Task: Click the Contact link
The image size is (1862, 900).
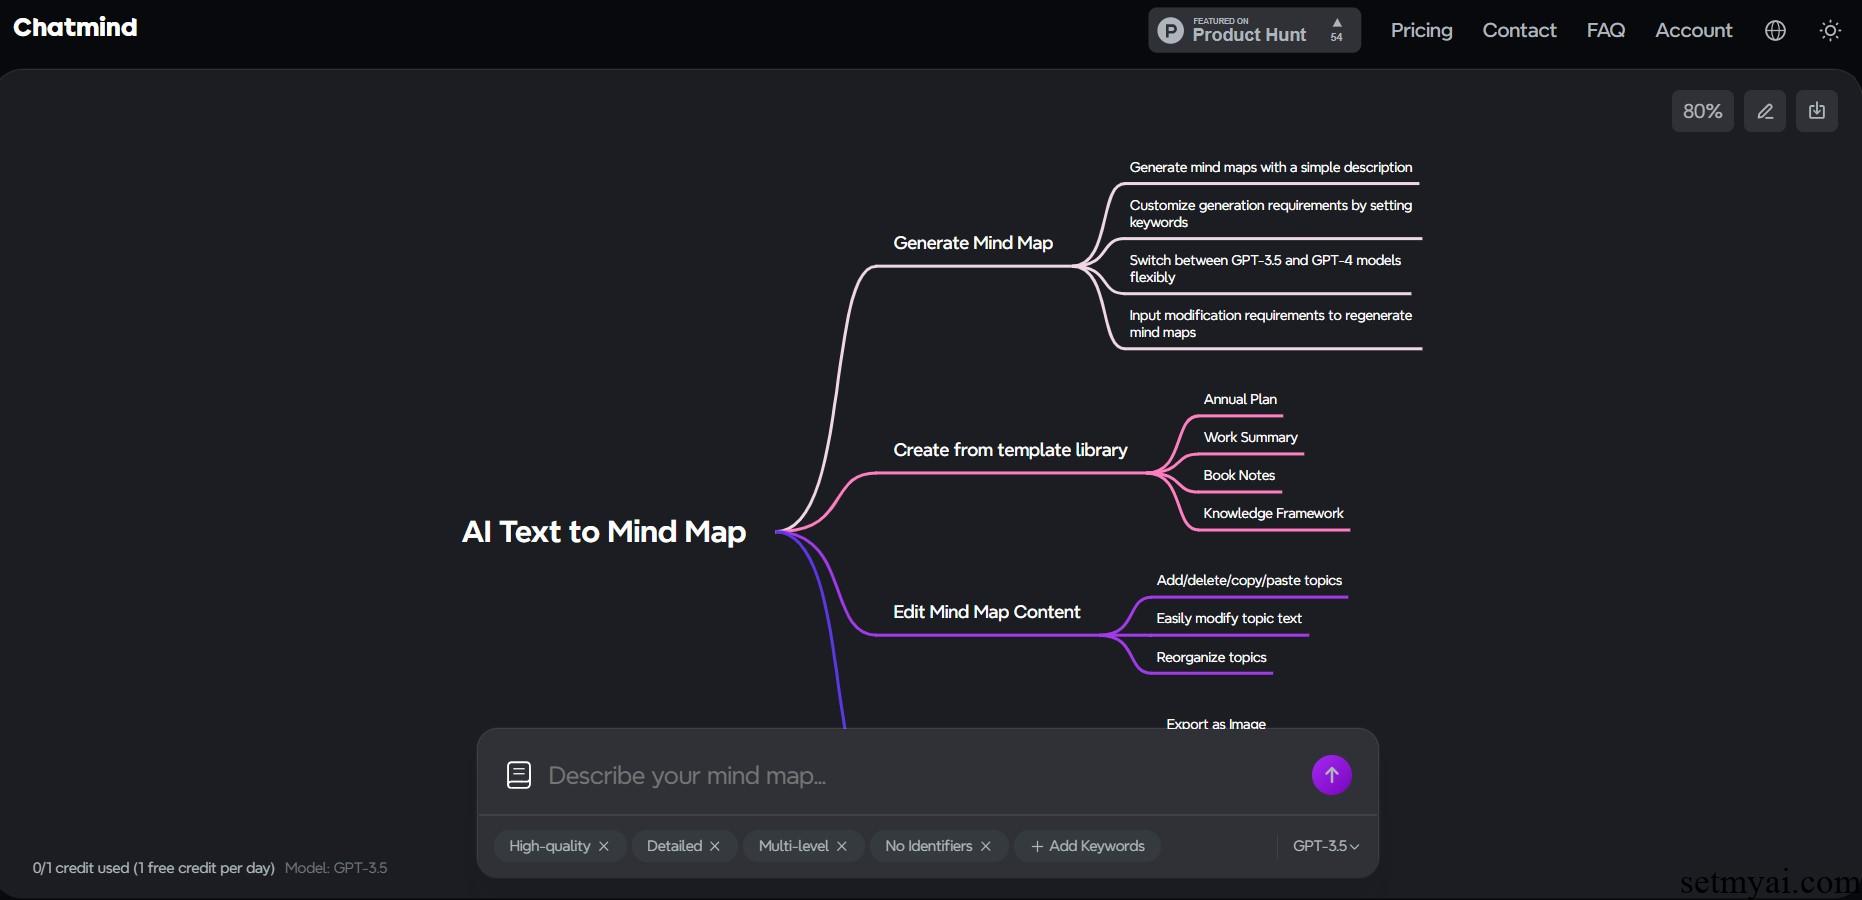Action: [1519, 30]
